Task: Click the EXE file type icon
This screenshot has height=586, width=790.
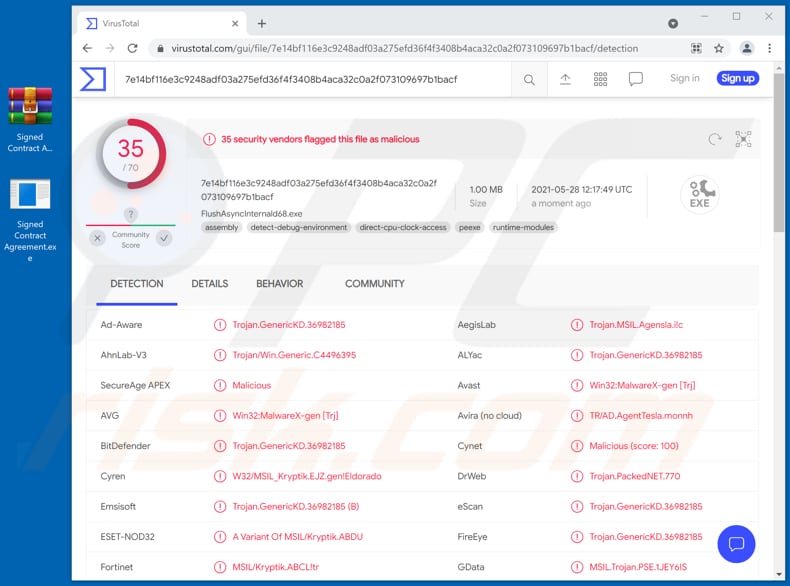Action: pos(700,194)
